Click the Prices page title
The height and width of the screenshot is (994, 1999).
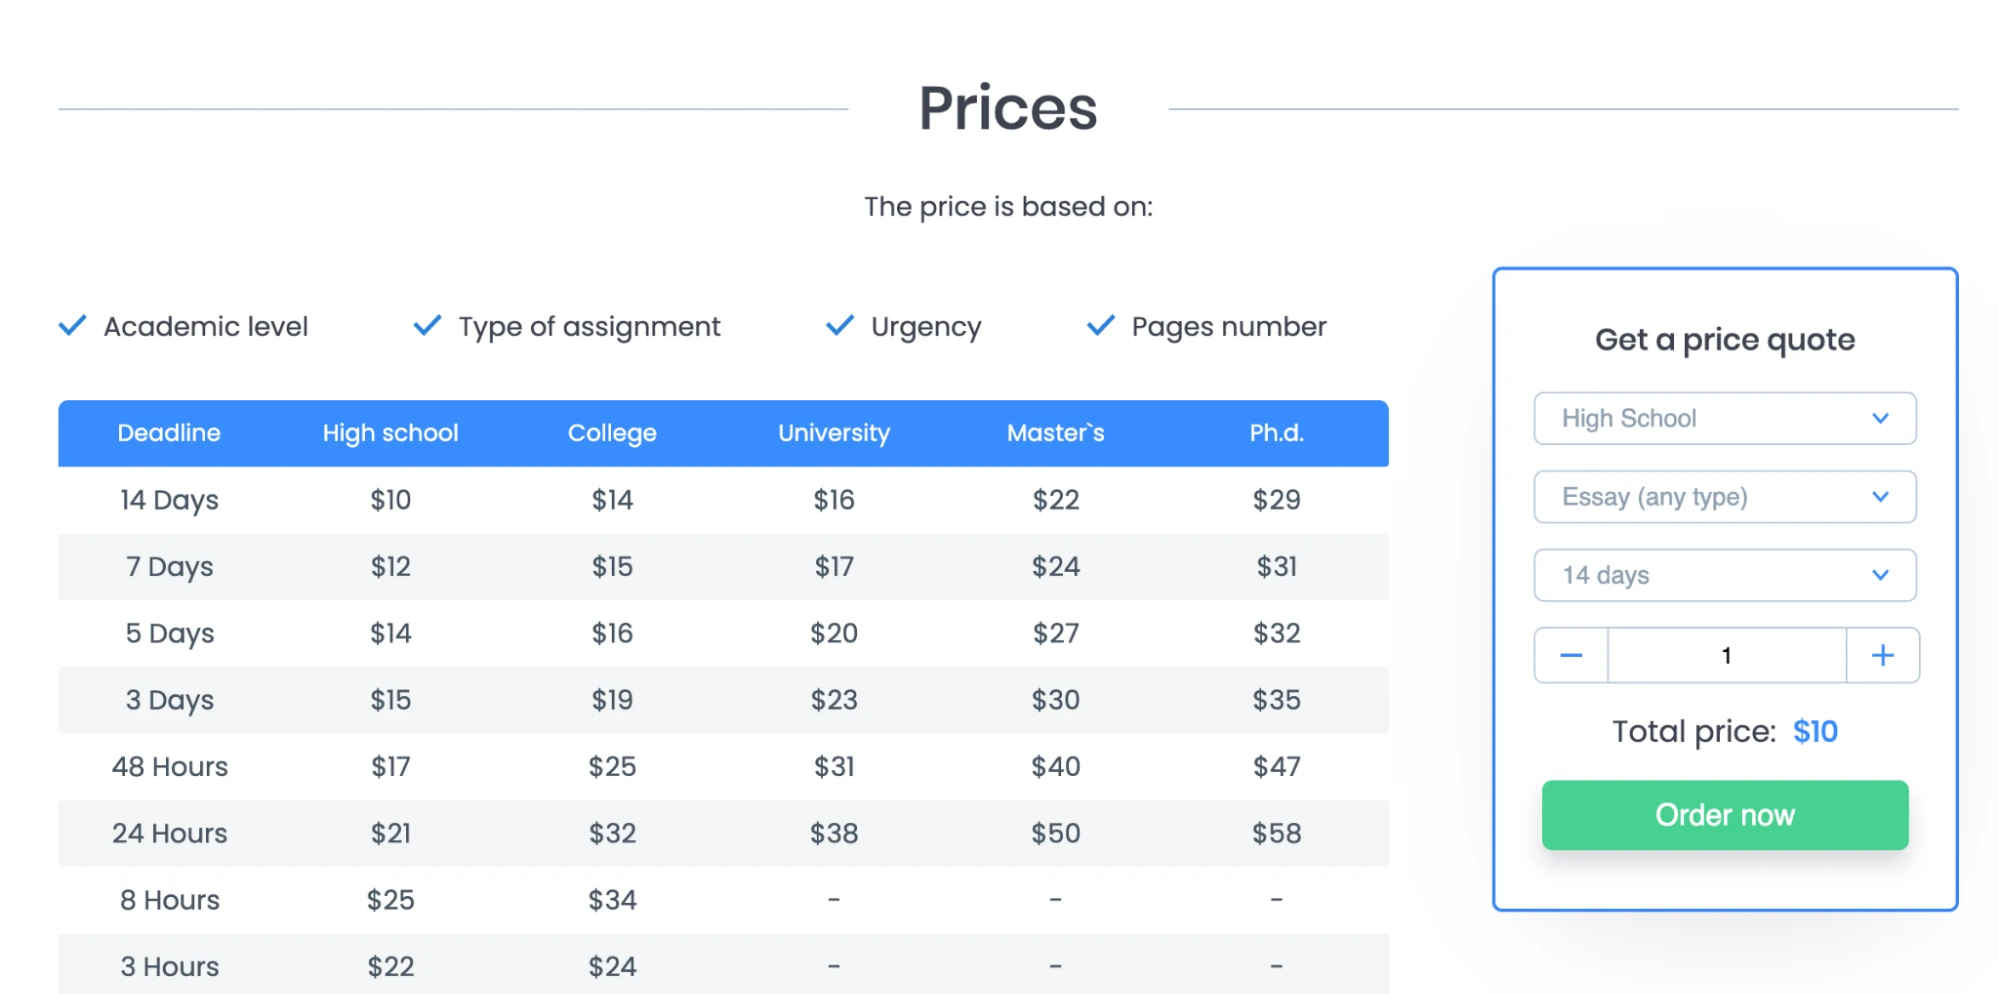click(1007, 108)
